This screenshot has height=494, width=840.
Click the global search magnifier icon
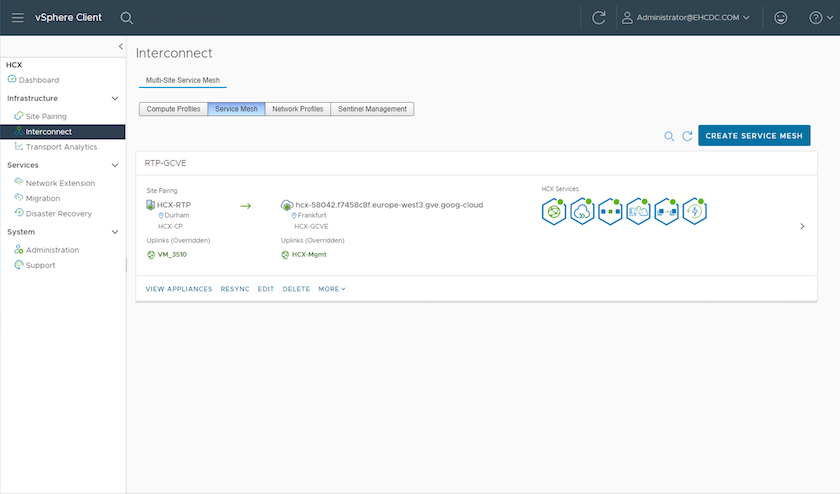click(x=126, y=17)
